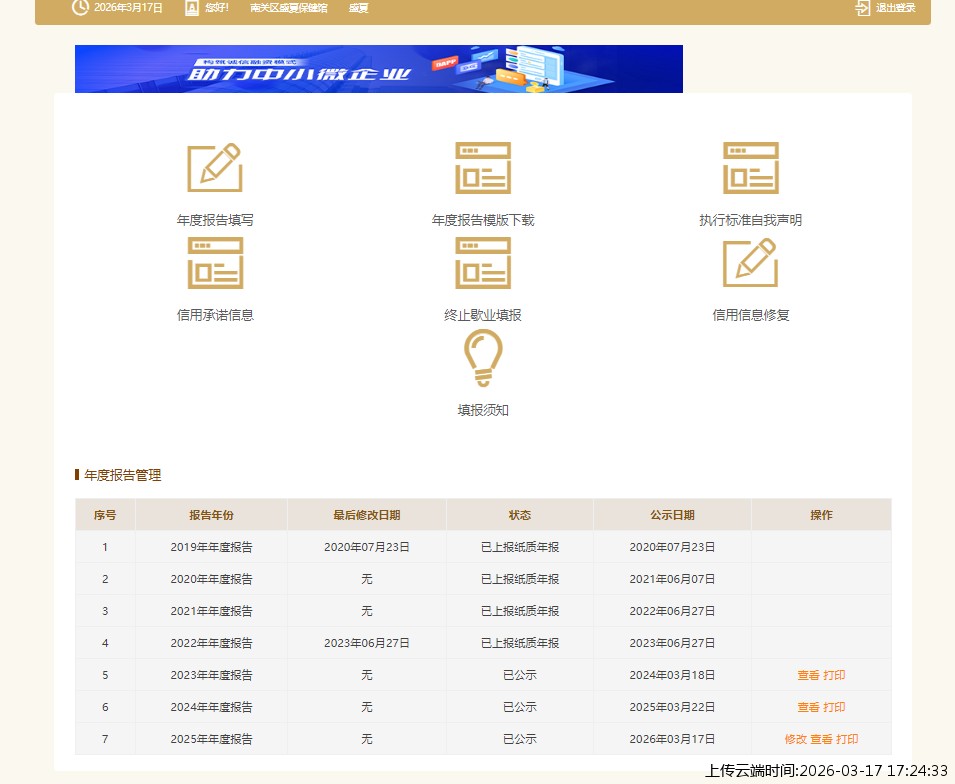
Task: Click 打印 for the 2023年年度报告
Action: [834, 675]
